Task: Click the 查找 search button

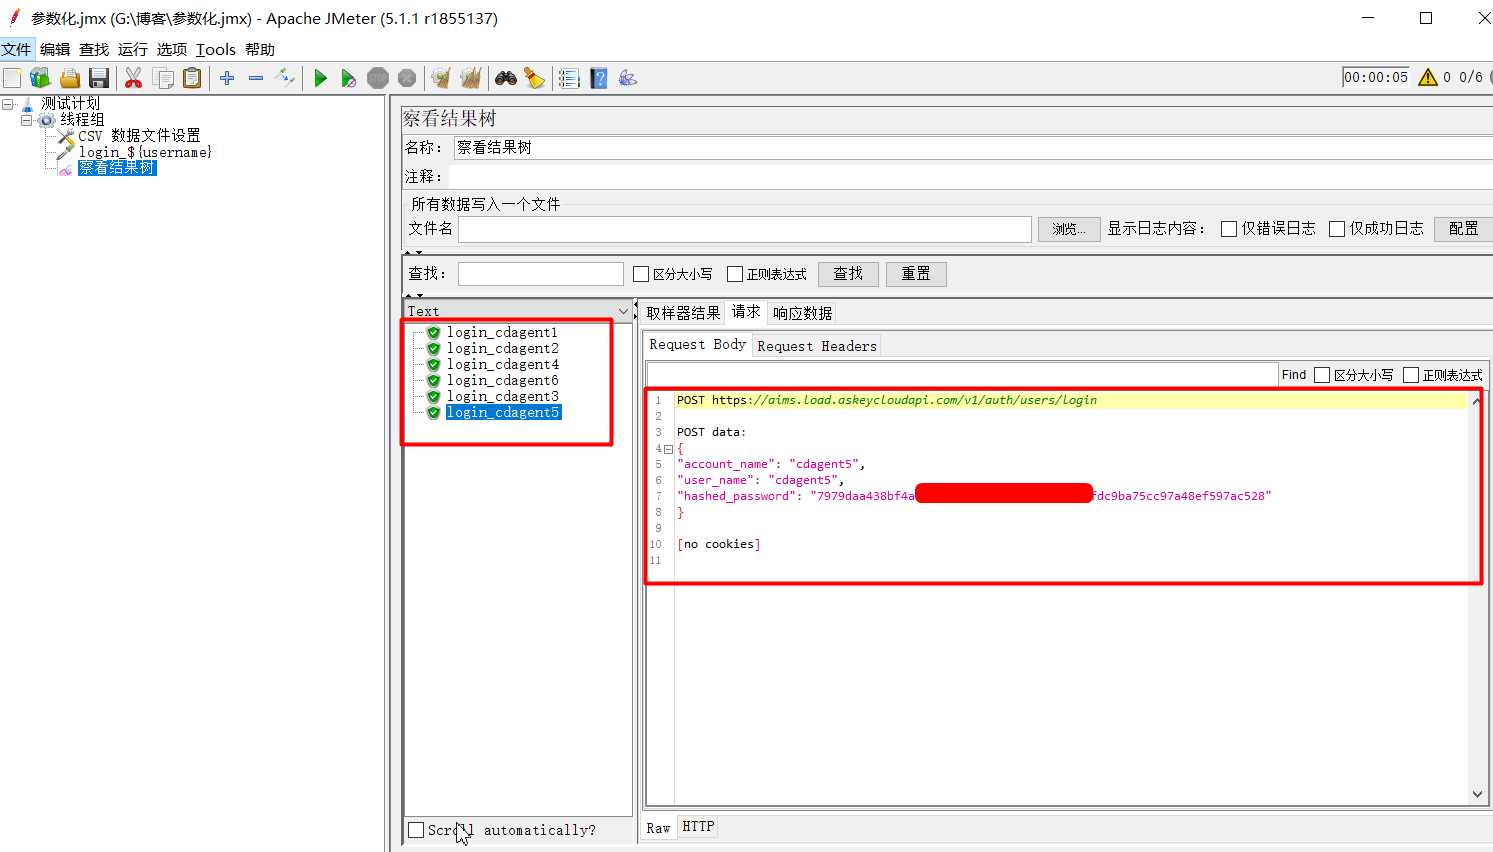Action: coord(848,274)
